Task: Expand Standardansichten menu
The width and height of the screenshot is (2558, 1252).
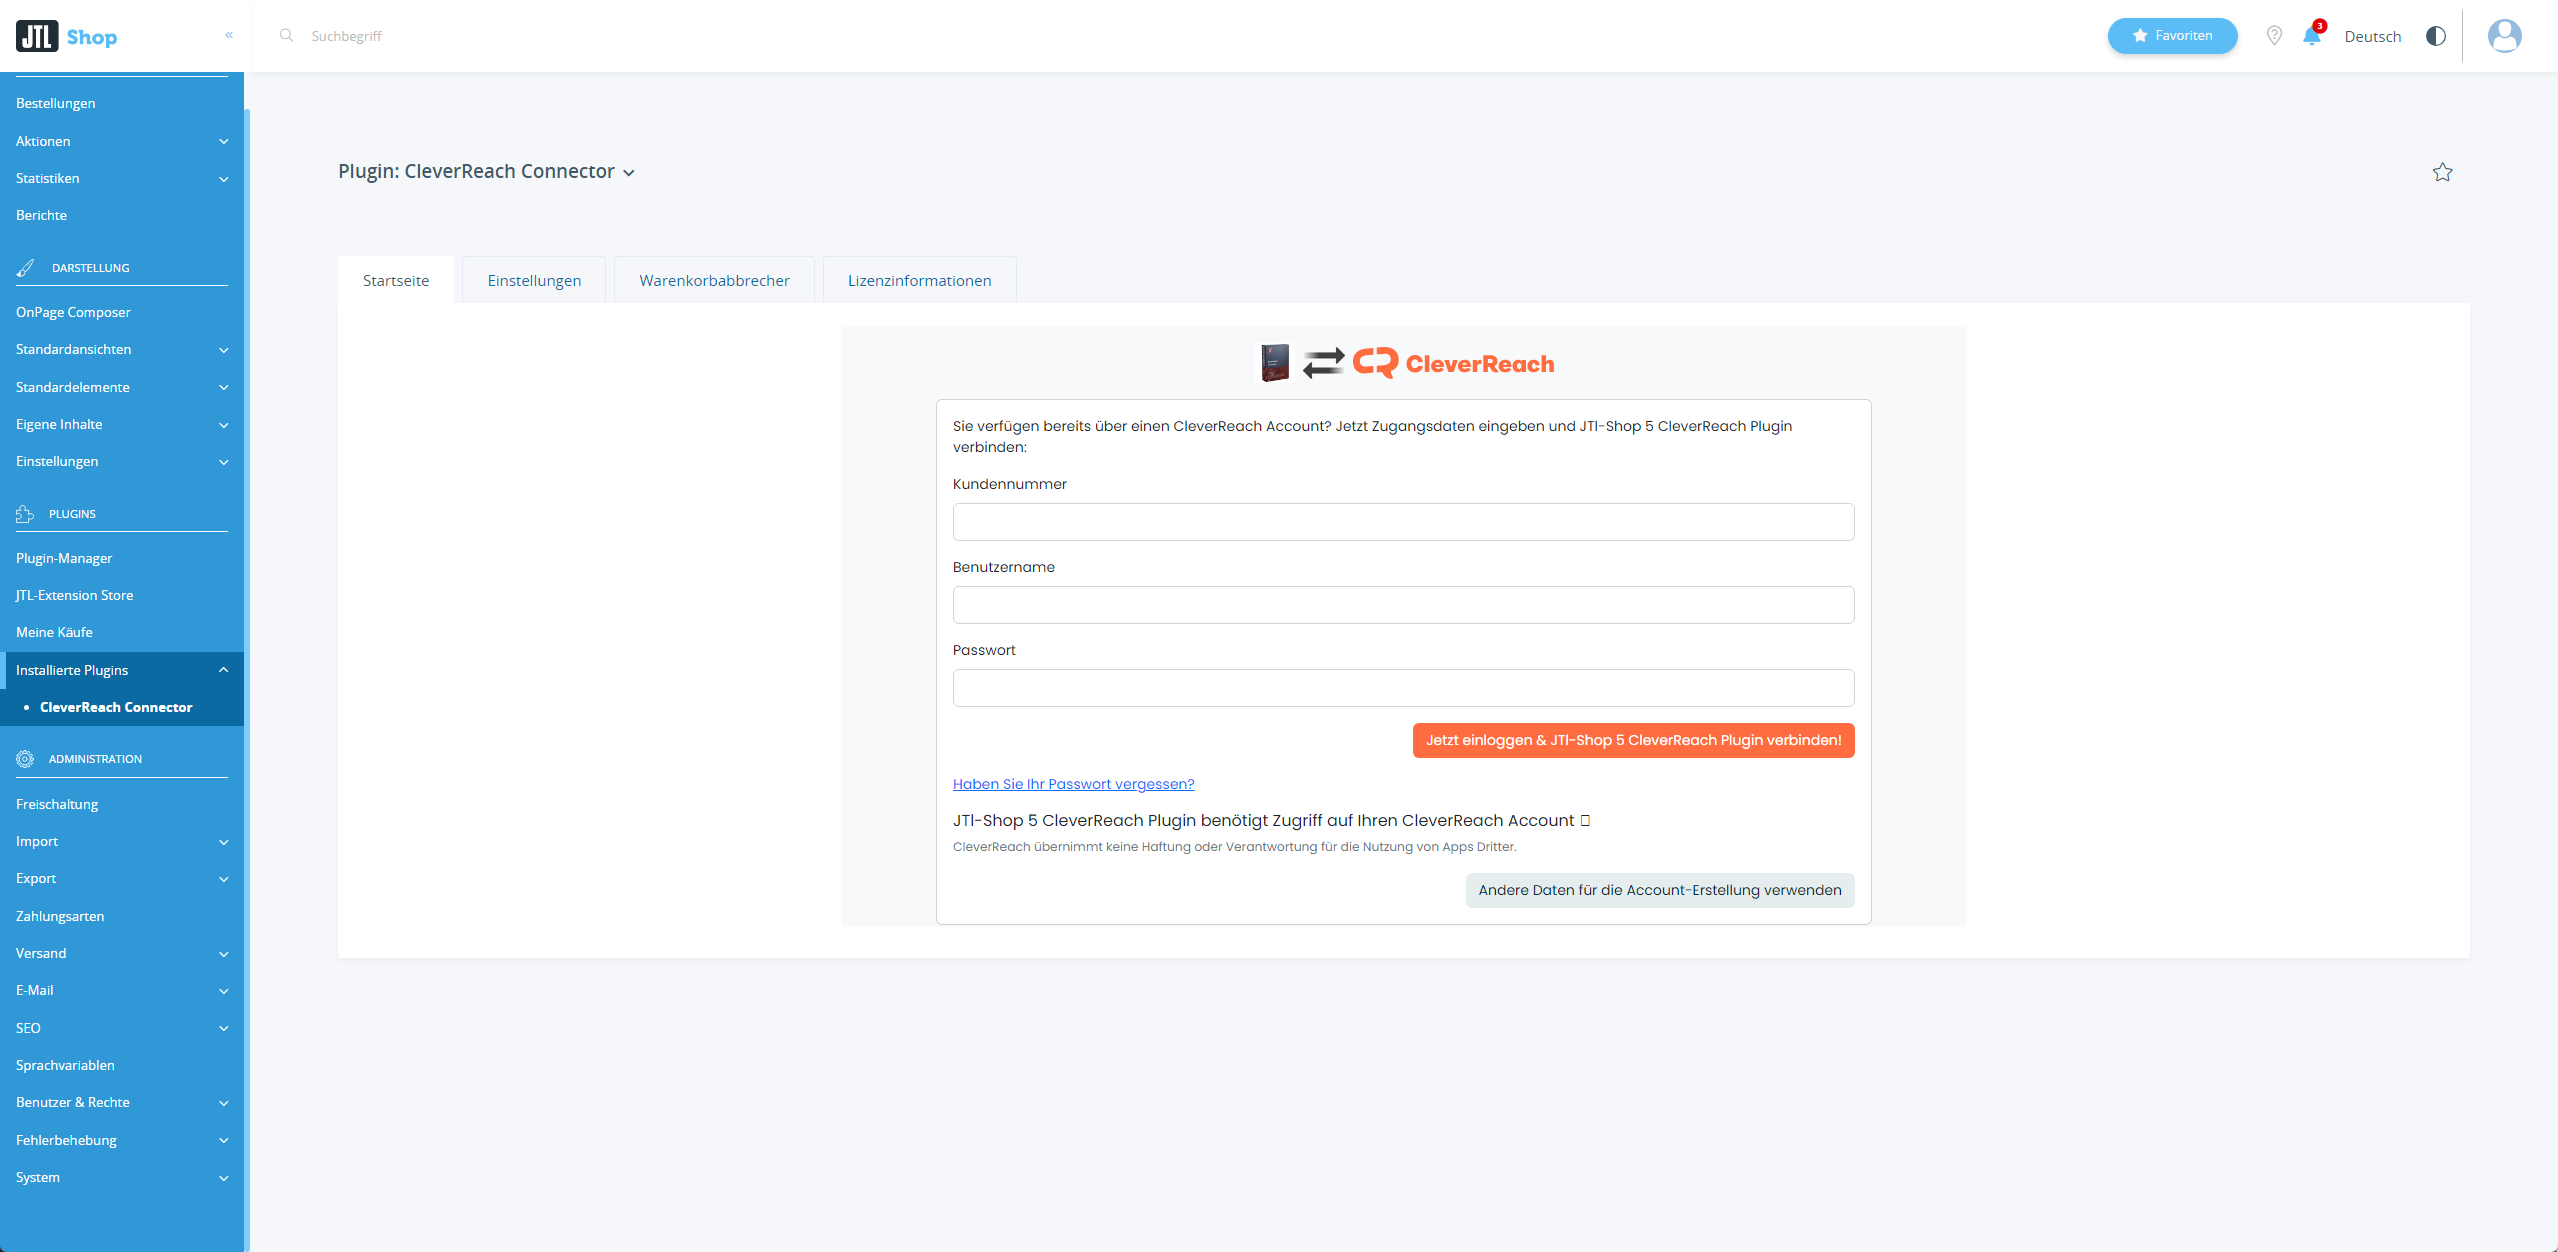Action: 122,349
